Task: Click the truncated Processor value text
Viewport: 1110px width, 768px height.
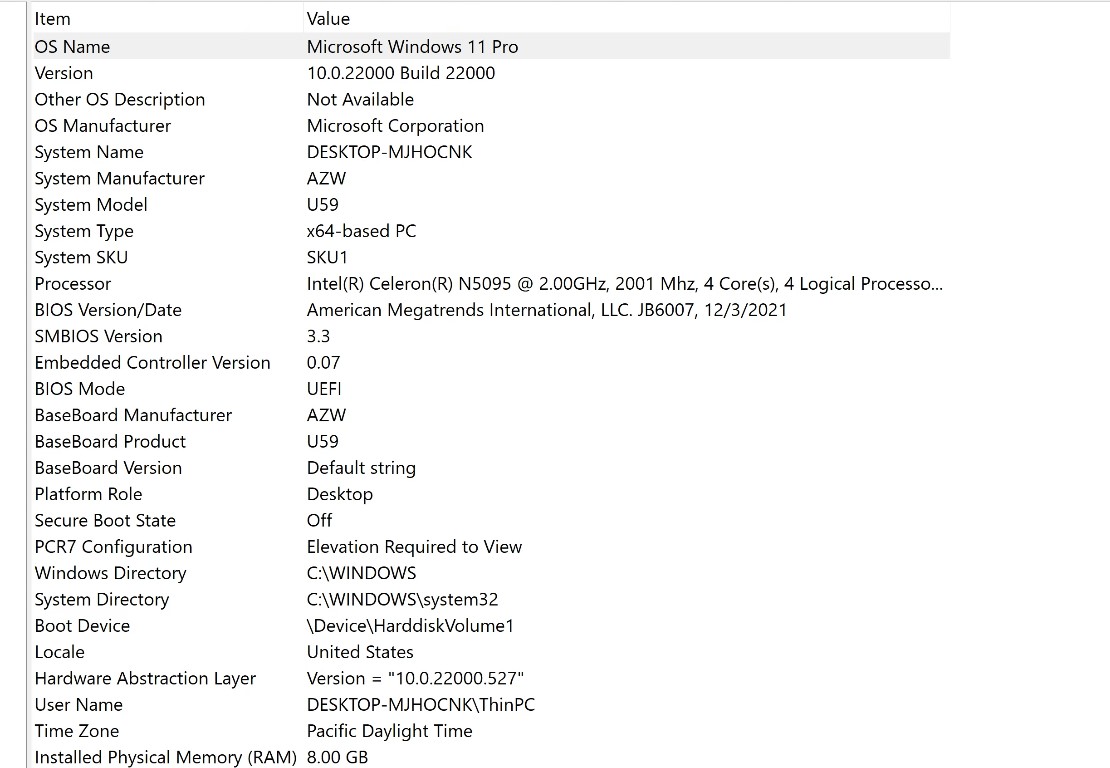Action: point(624,283)
